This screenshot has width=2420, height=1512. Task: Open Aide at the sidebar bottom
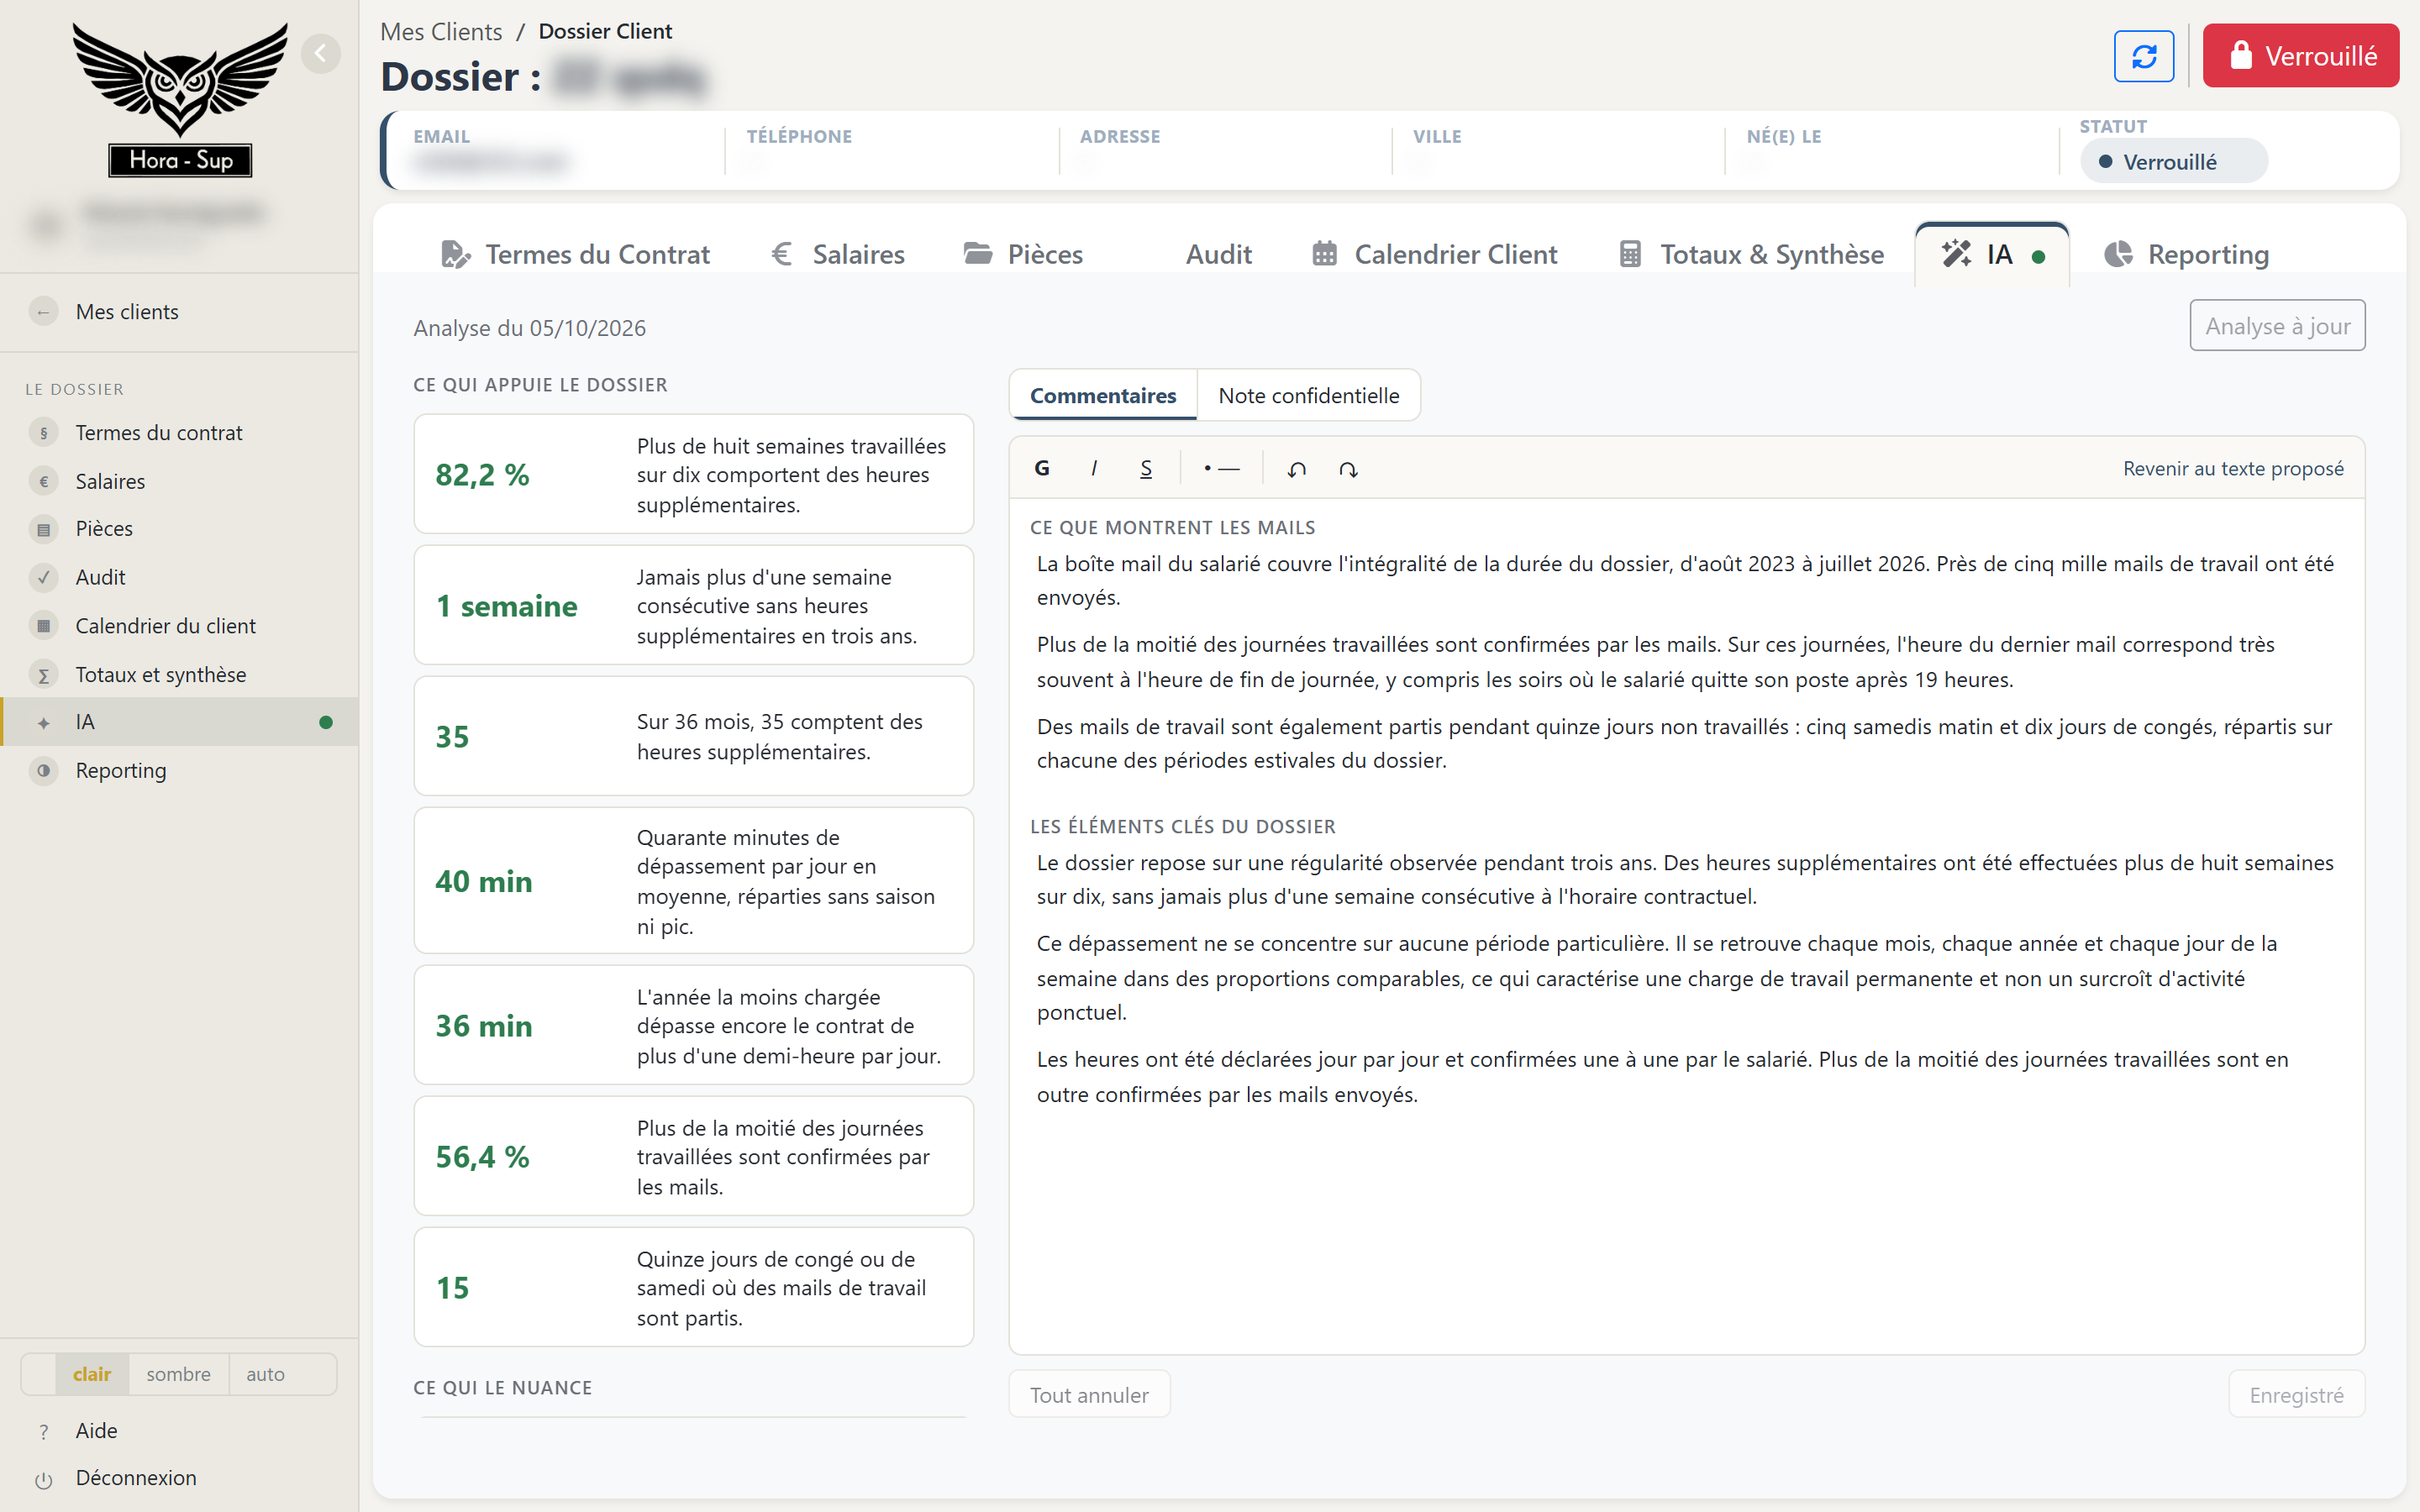[x=179, y=1431]
